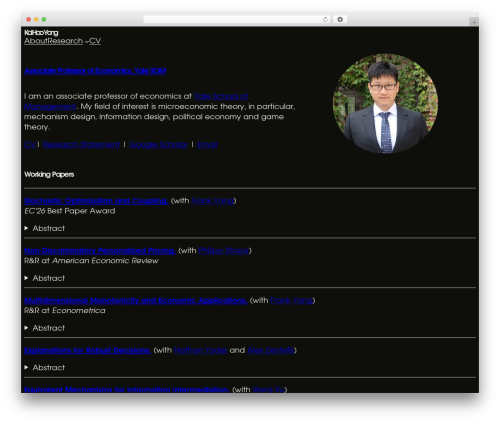Reload the page with the refresh icon
The image size is (500, 423).
tap(325, 19)
